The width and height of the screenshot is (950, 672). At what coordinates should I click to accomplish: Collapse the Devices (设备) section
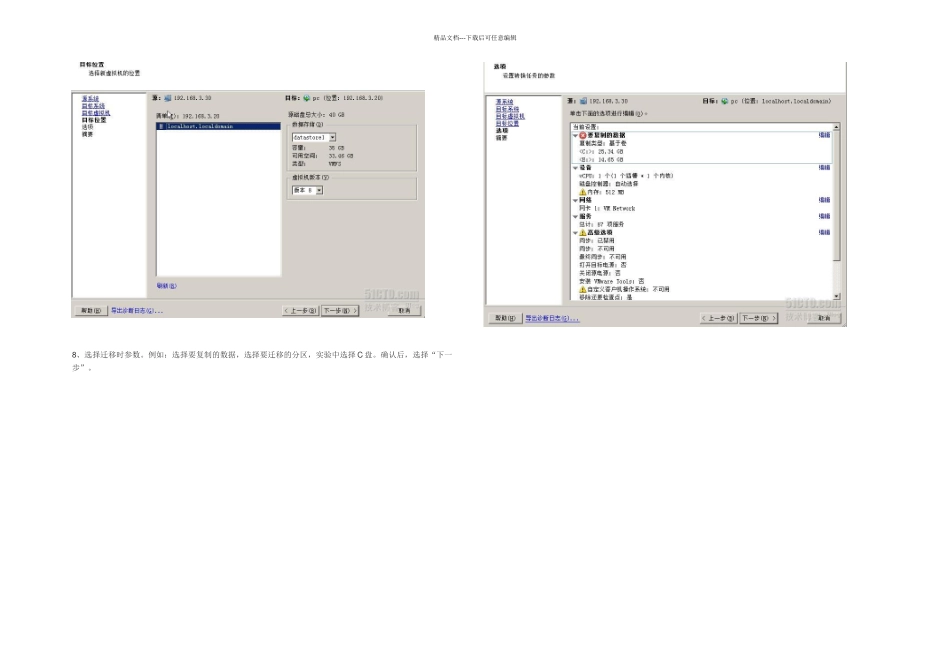tap(576, 168)
